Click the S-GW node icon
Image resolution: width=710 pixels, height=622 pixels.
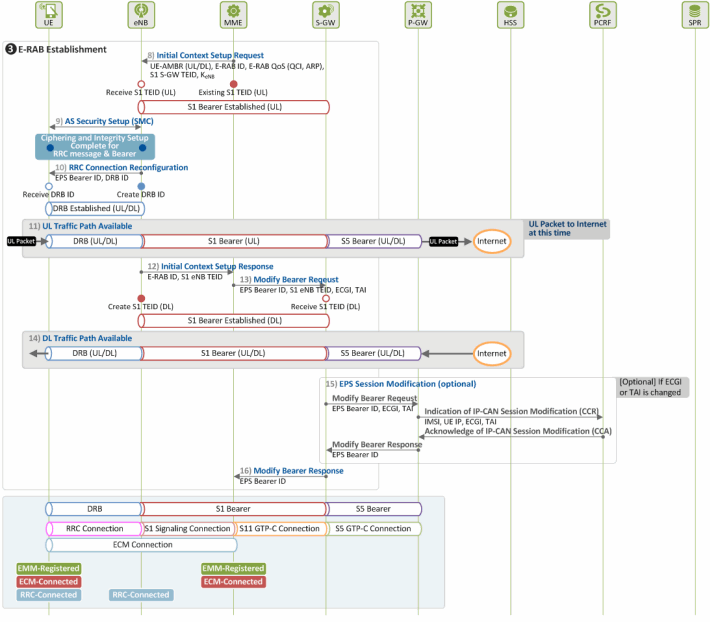coord(326,14)
